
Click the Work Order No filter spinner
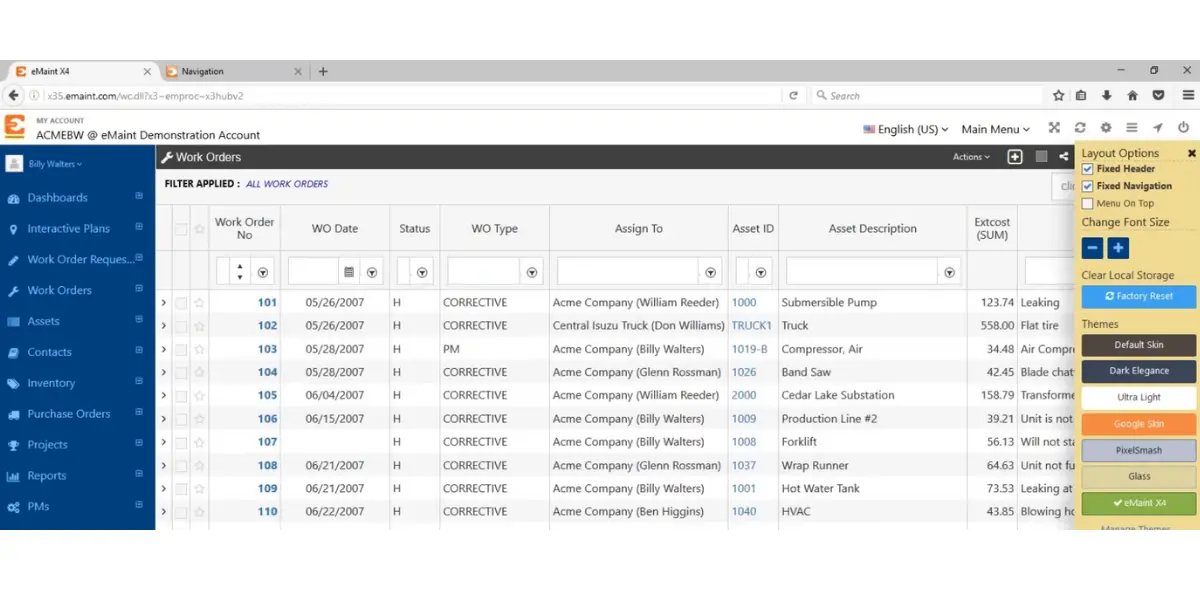[239, 272]
